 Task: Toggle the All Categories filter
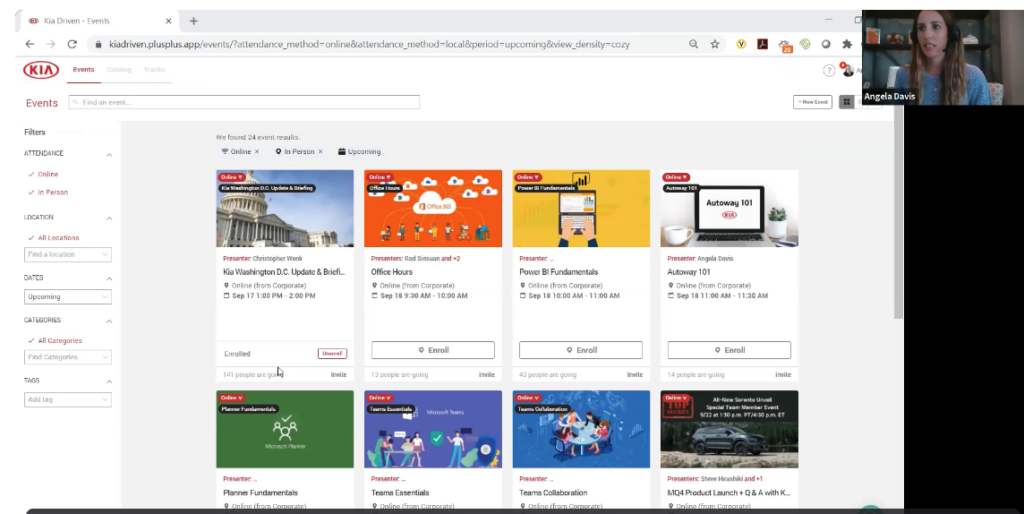pyautogui.click(x=55, y=340)
